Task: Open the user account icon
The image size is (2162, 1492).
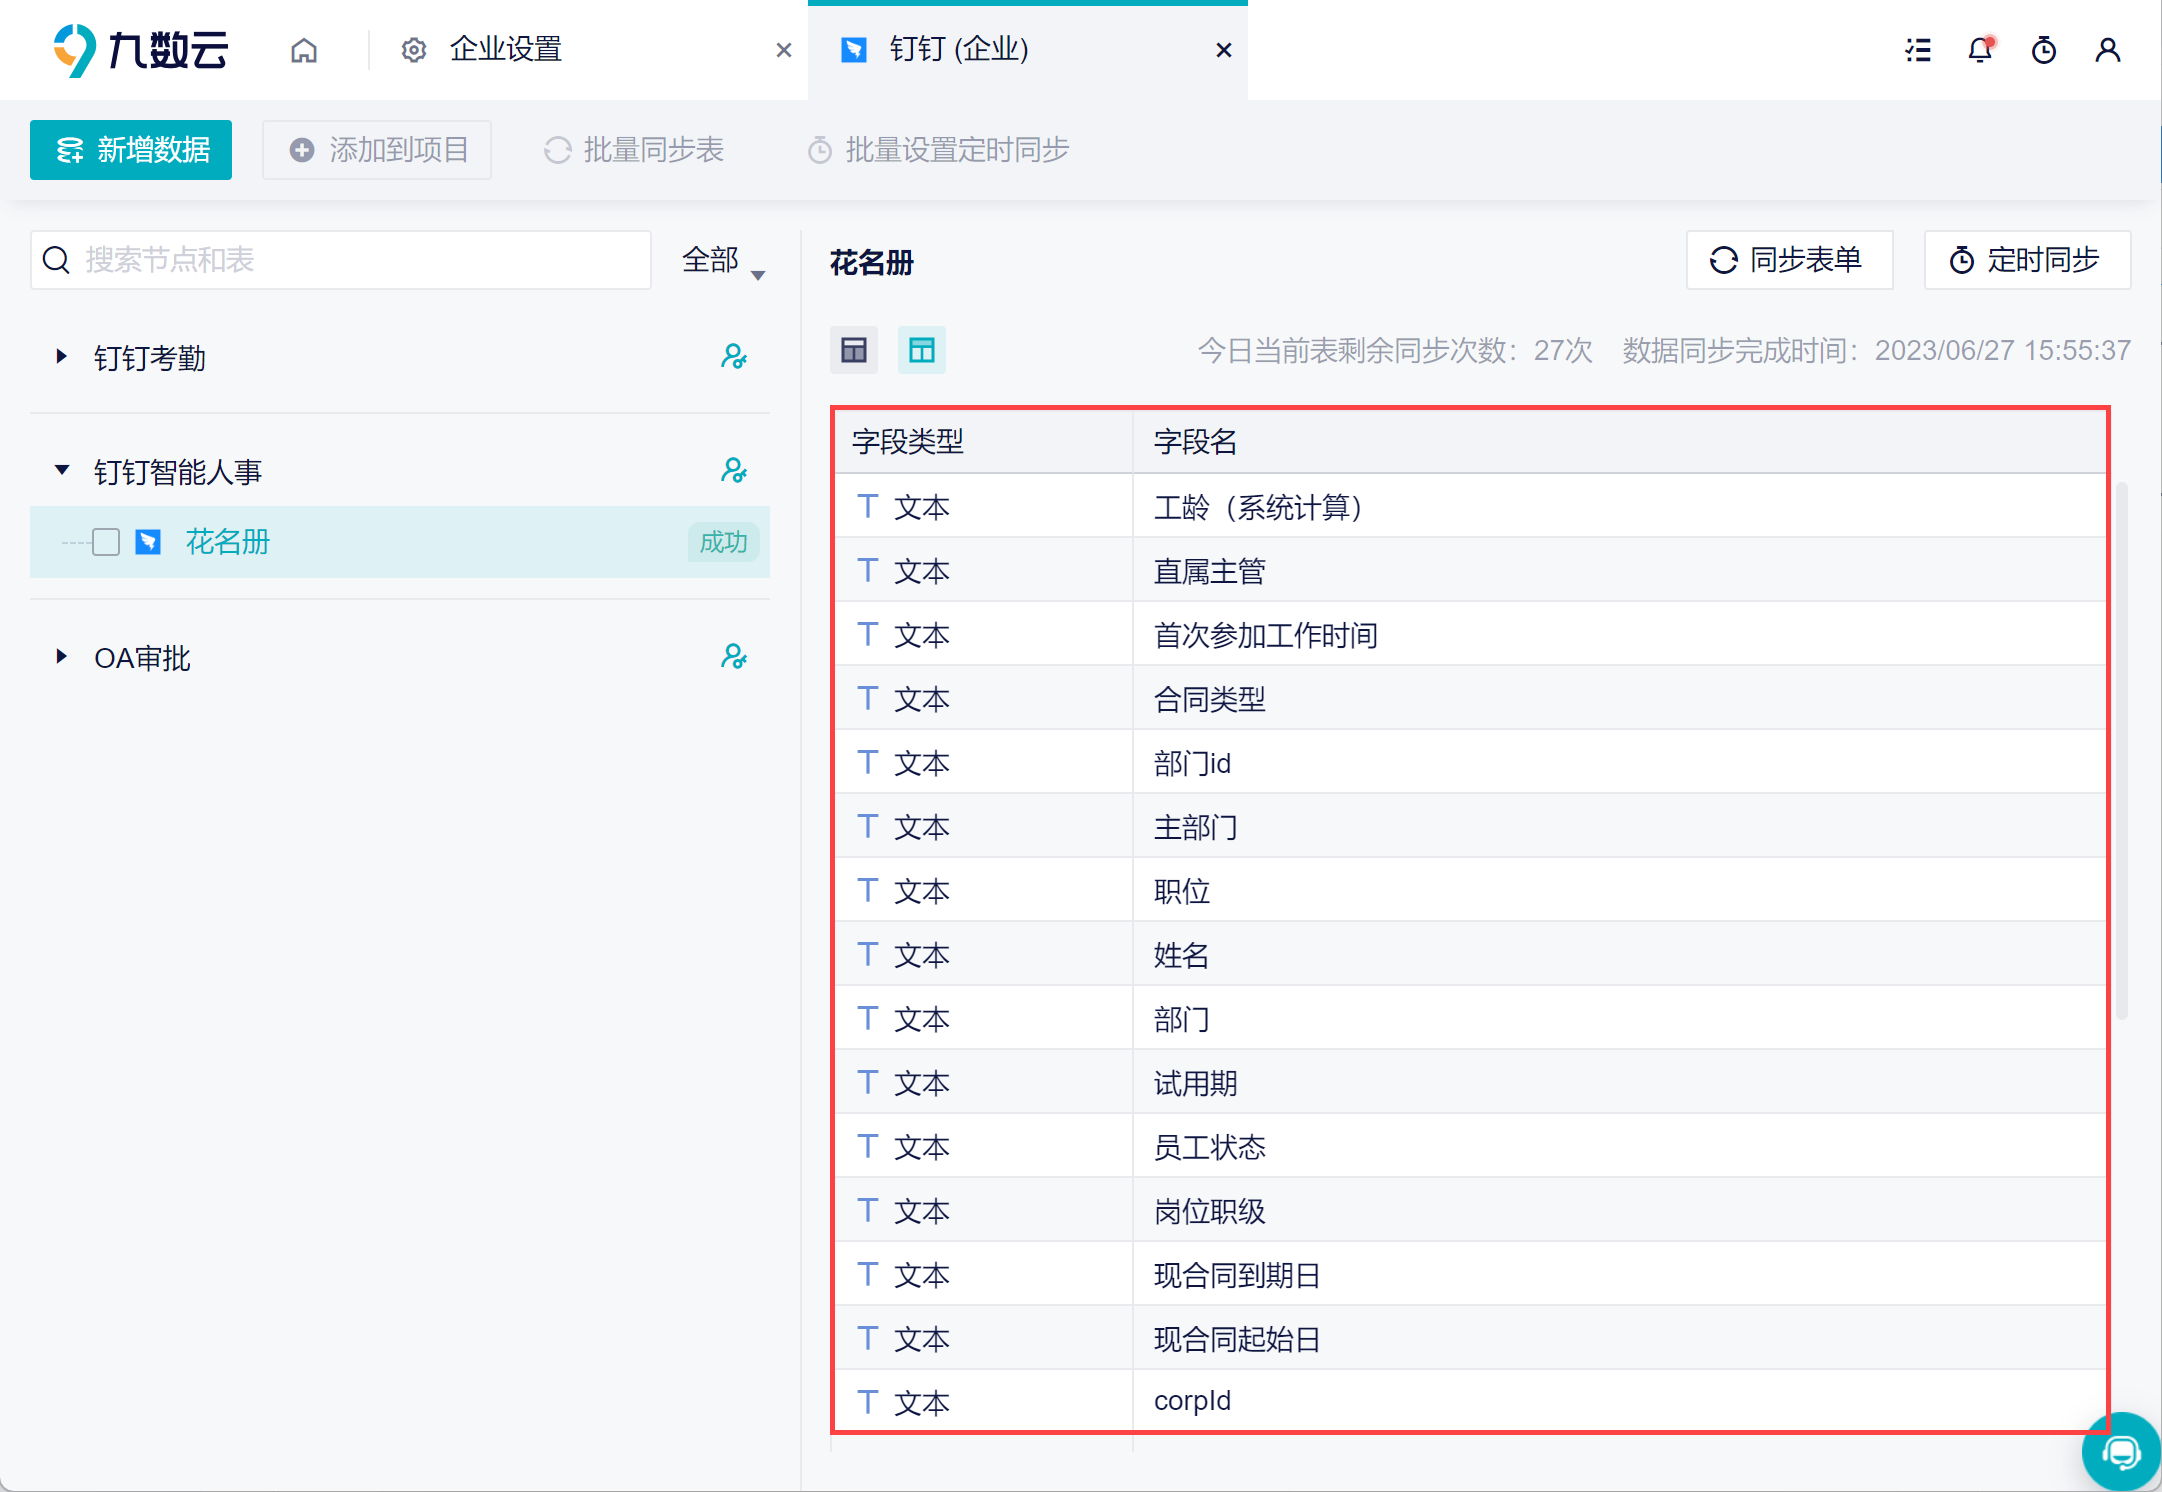Action: click(2108, 50)
